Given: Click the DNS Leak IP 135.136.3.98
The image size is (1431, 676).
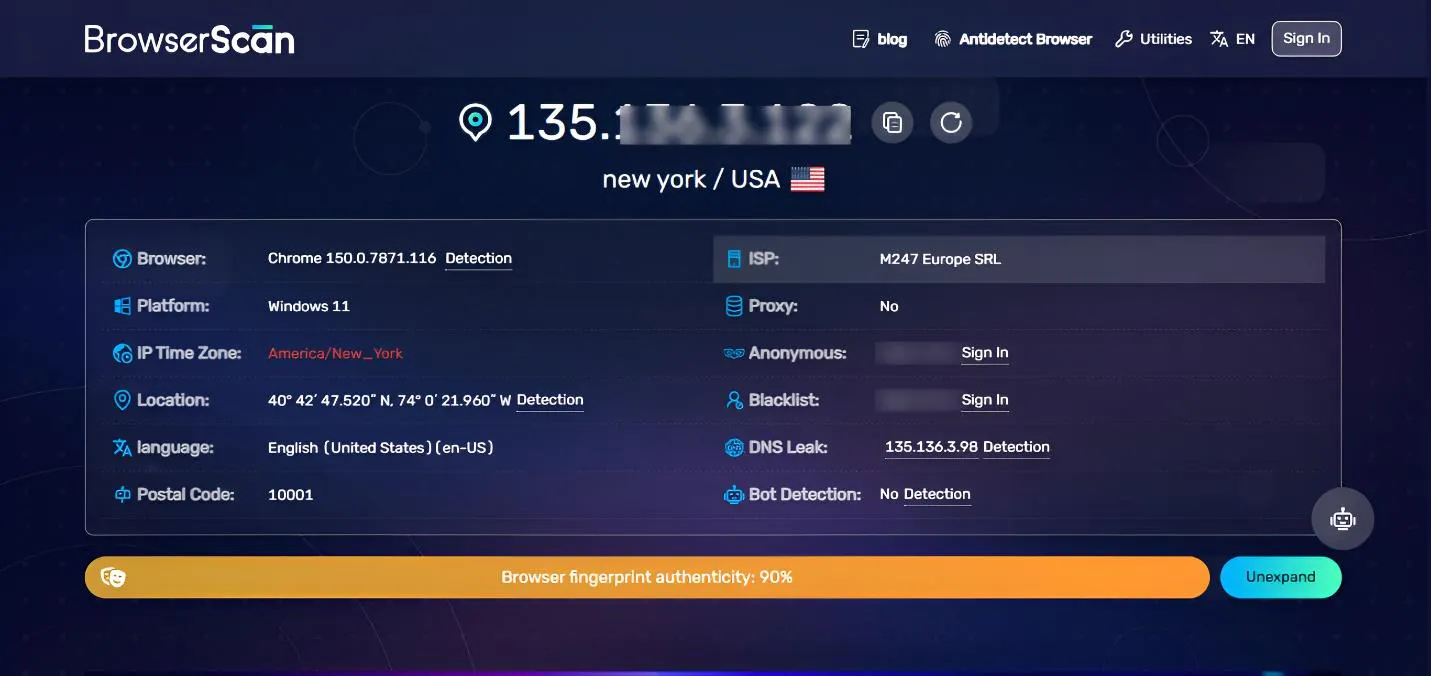Looking at the screenshot, I should (931, 447).
